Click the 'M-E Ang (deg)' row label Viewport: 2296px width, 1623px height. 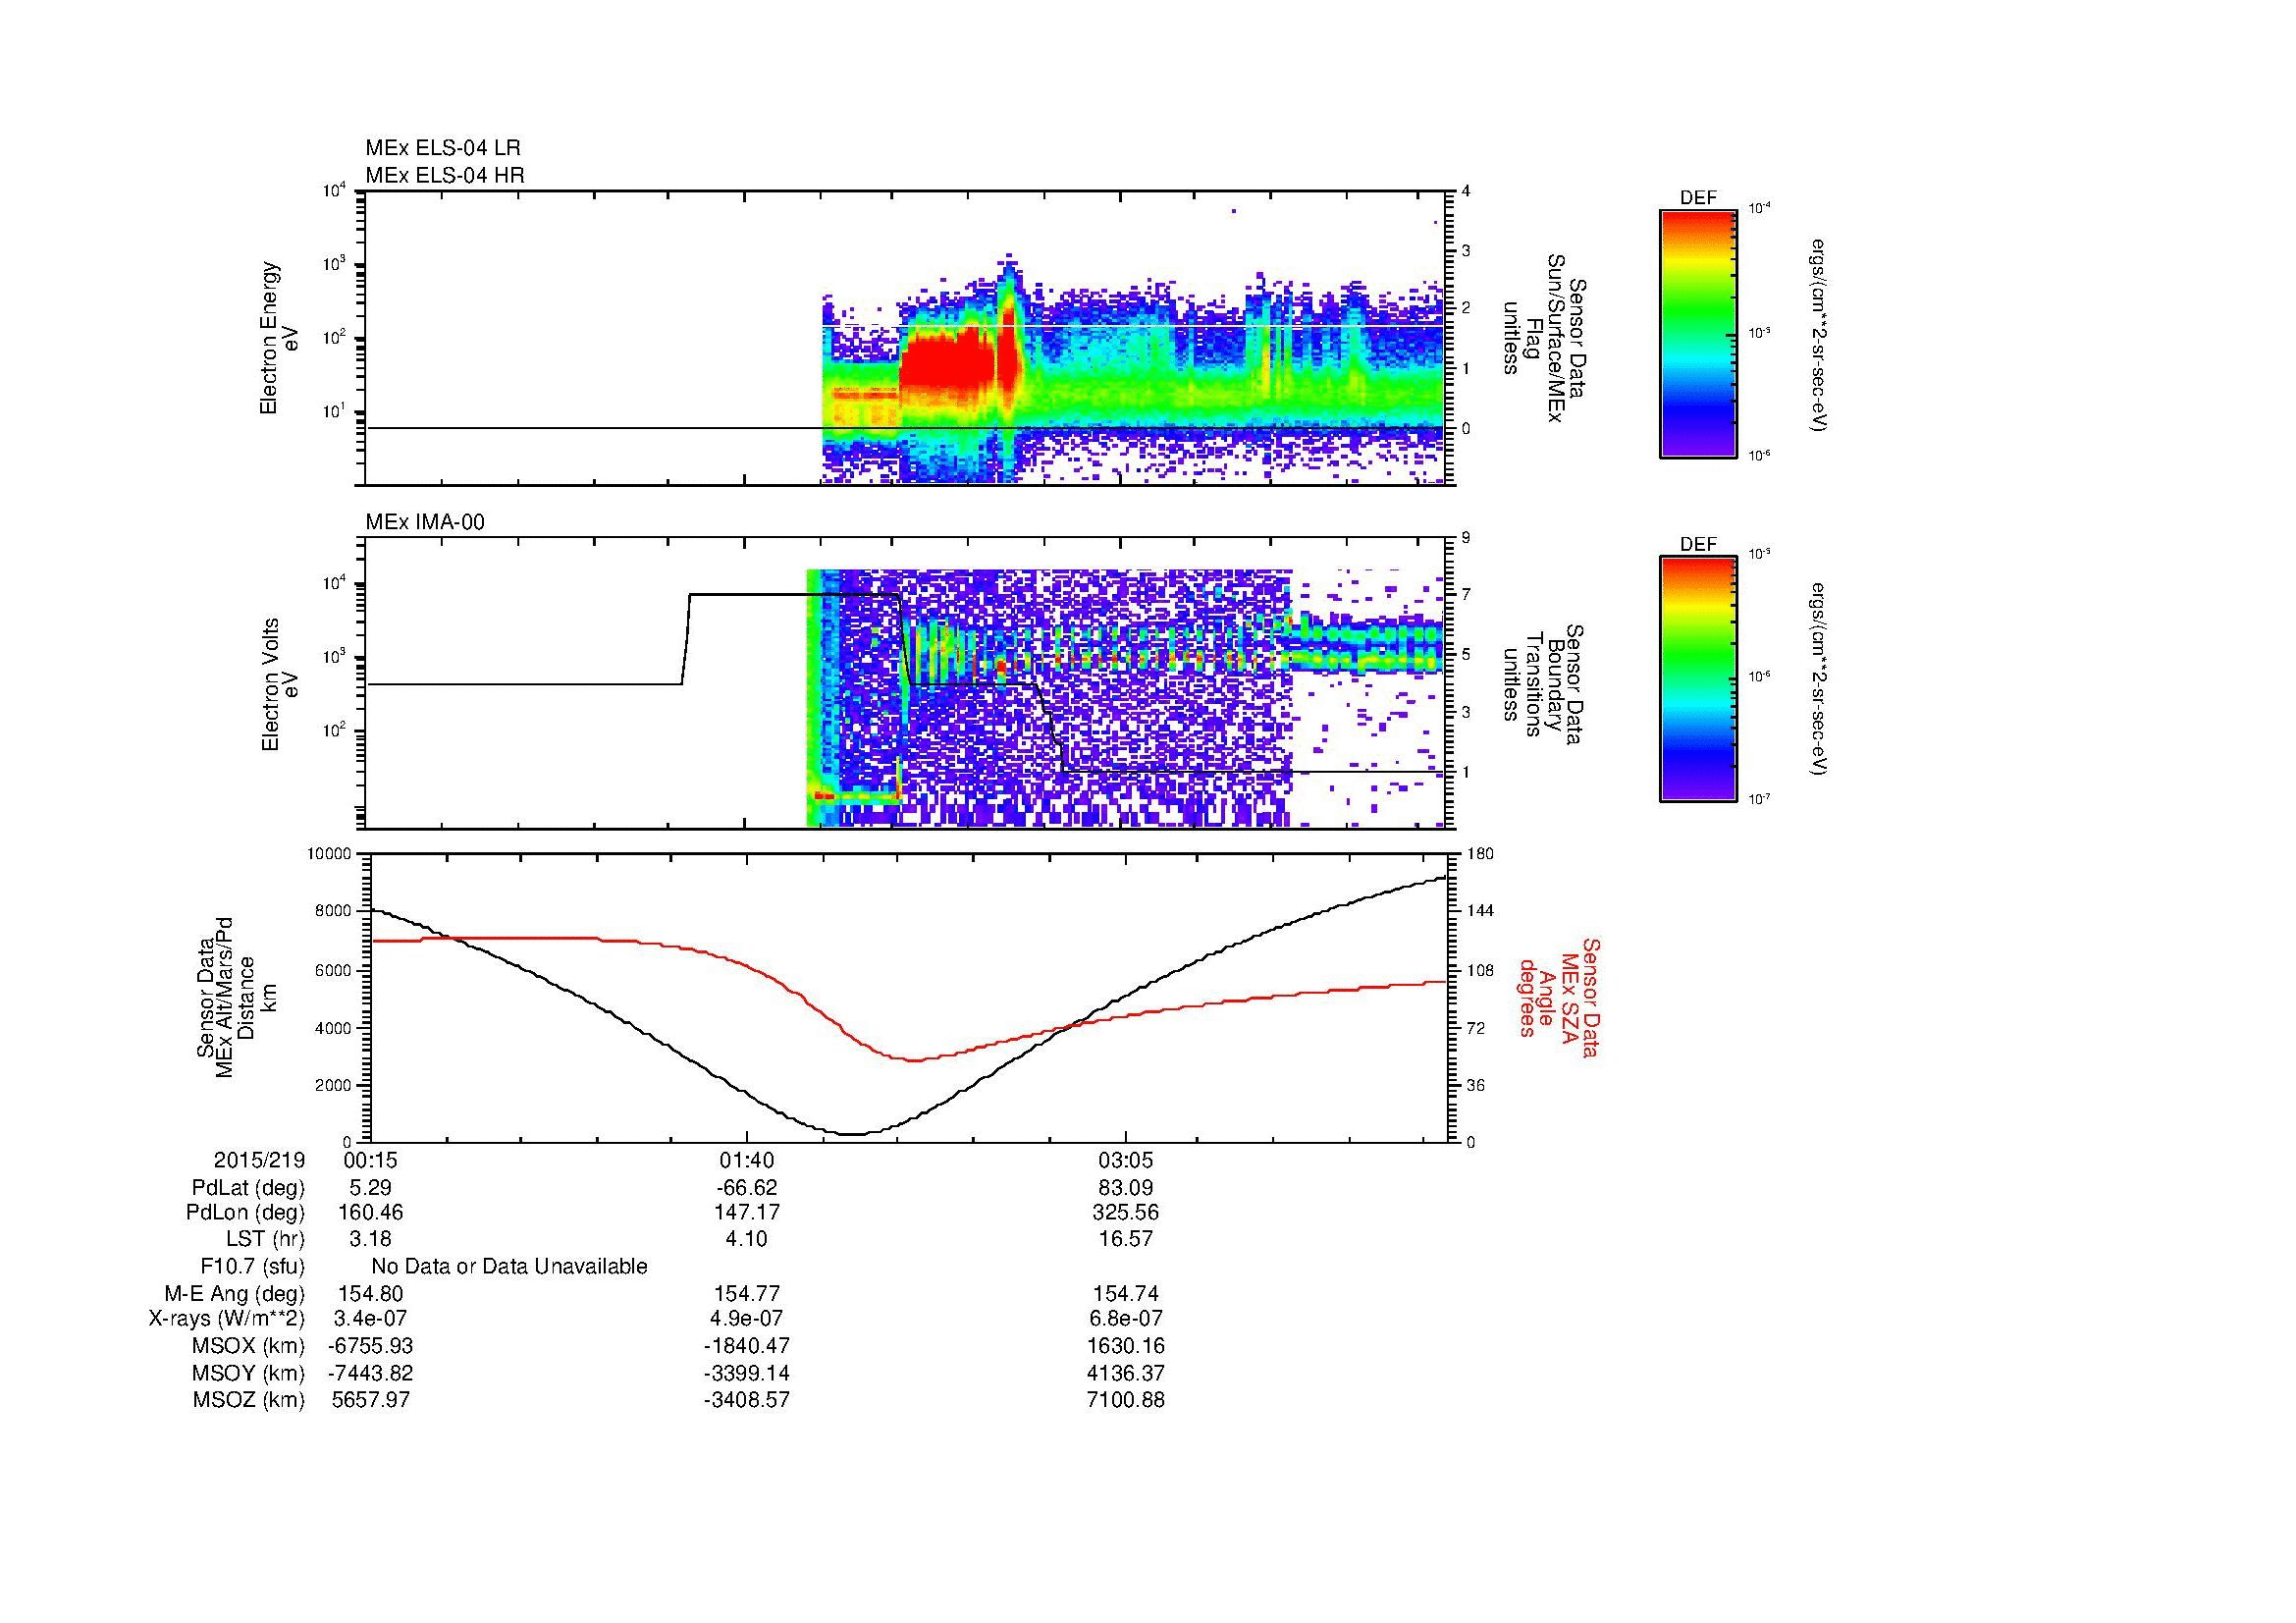point(234,1294)
